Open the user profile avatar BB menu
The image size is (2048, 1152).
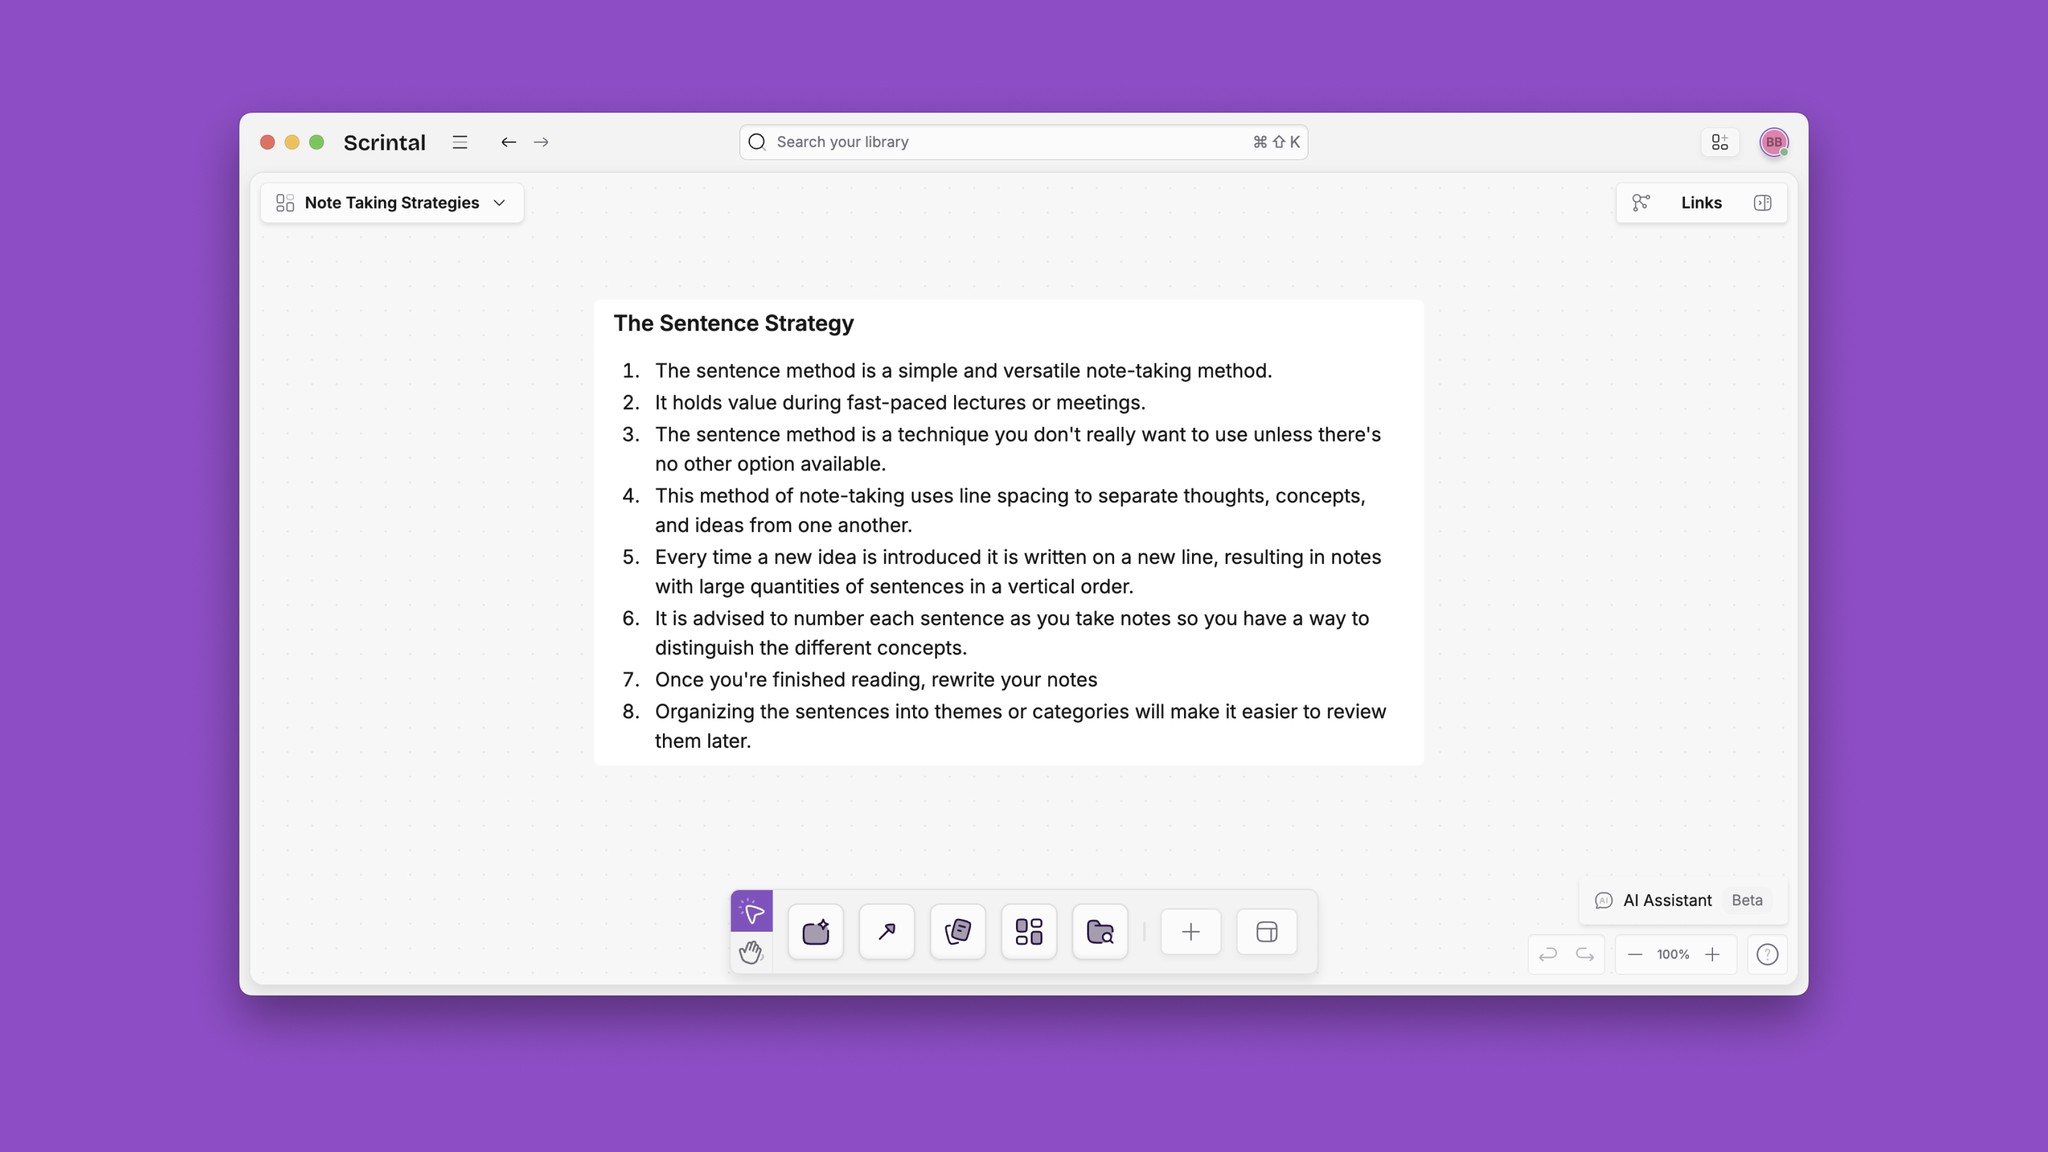pyautogui.click(x=1773, y=141)
